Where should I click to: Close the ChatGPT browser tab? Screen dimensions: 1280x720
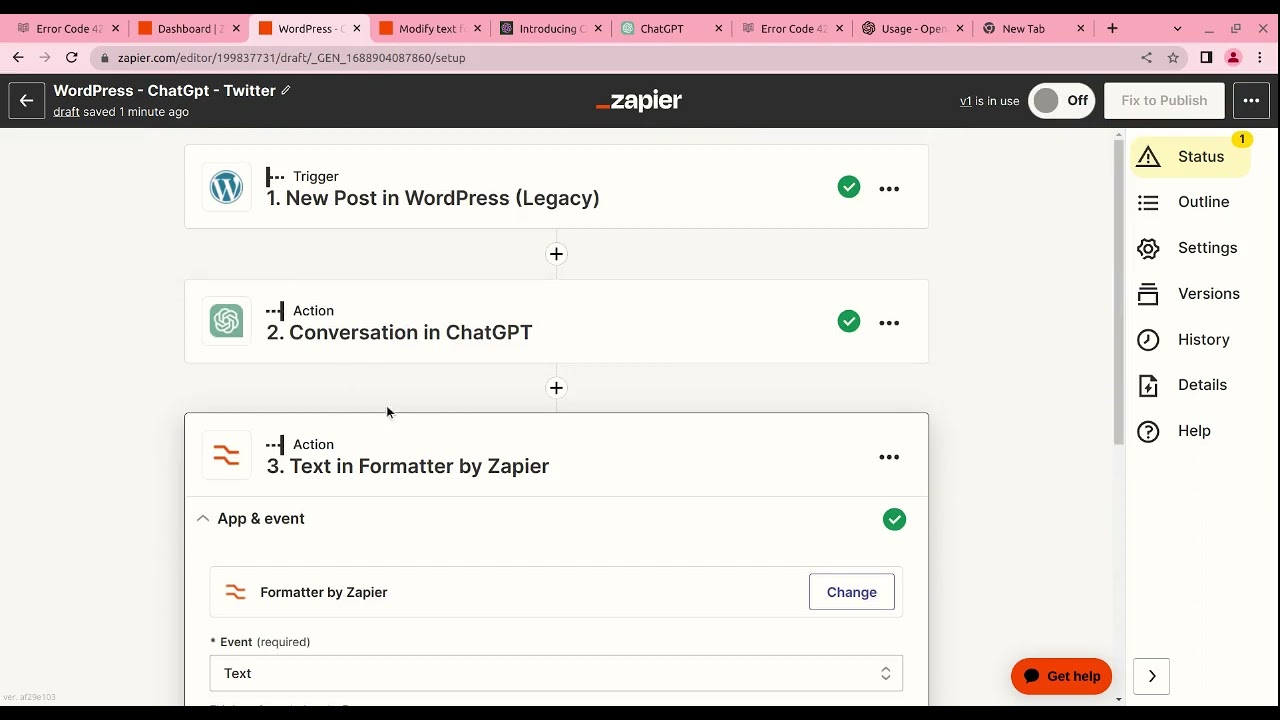point(719,29)
